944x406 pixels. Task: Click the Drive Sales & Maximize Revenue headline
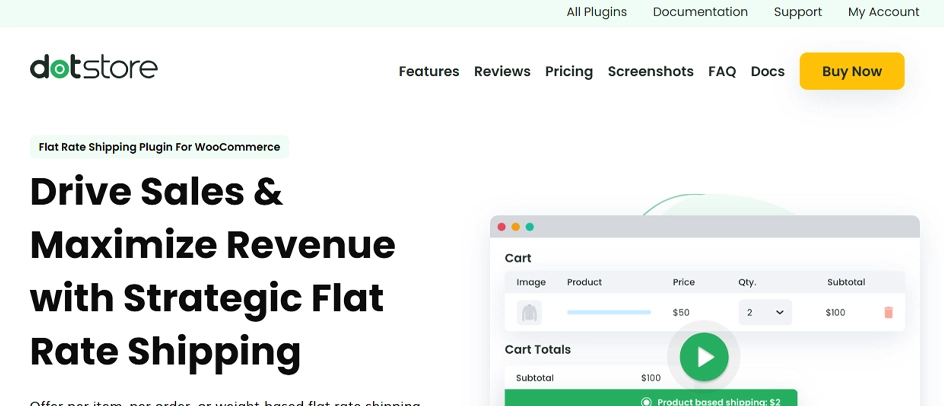click(213, 272)
